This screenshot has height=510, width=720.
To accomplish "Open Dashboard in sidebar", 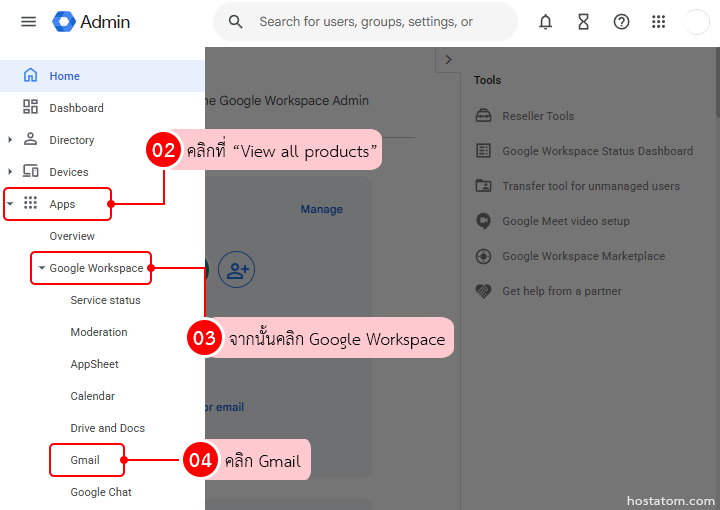I will 76,108.
